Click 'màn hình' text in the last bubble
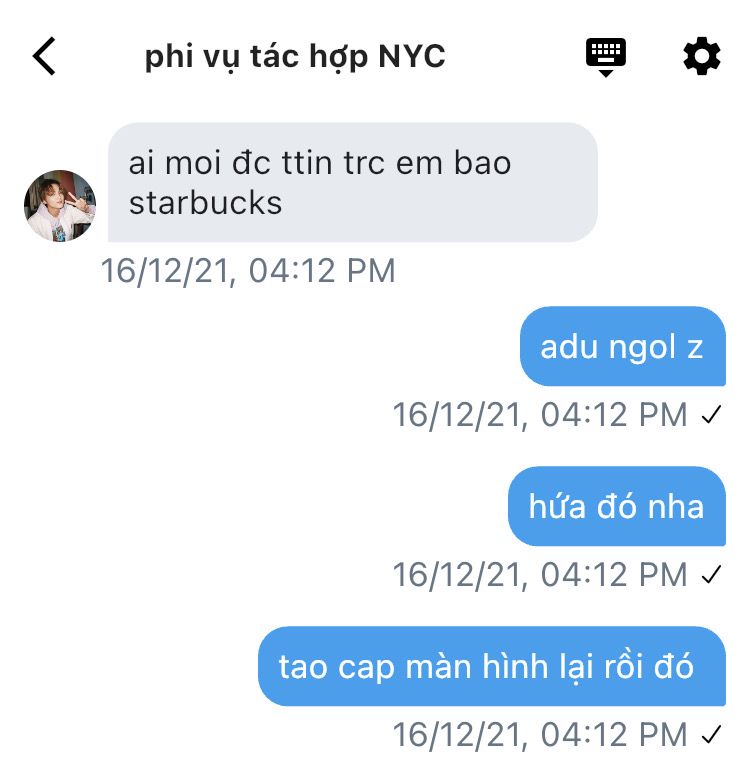Viewport: 750px width, 782px height. 477,667
